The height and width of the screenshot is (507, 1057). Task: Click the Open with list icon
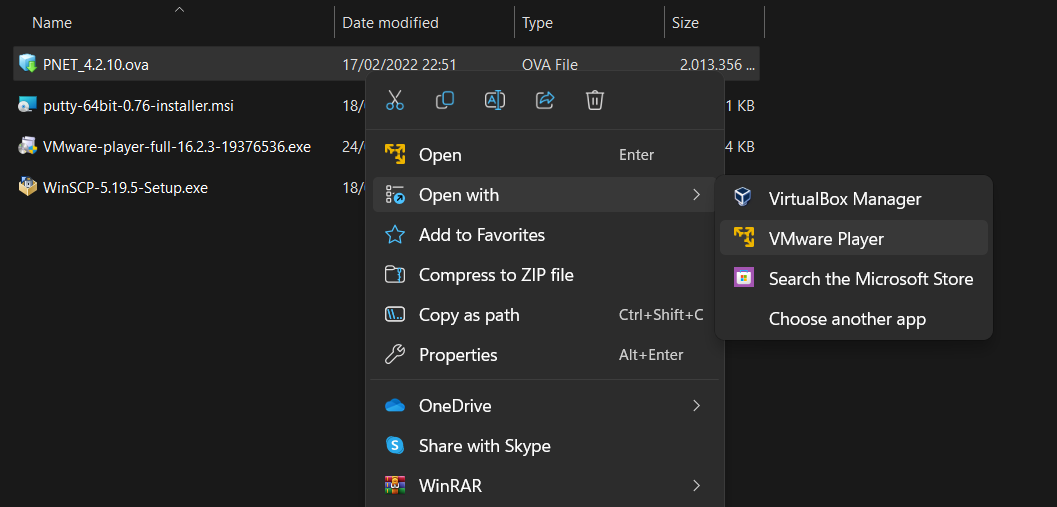(394, 195)
